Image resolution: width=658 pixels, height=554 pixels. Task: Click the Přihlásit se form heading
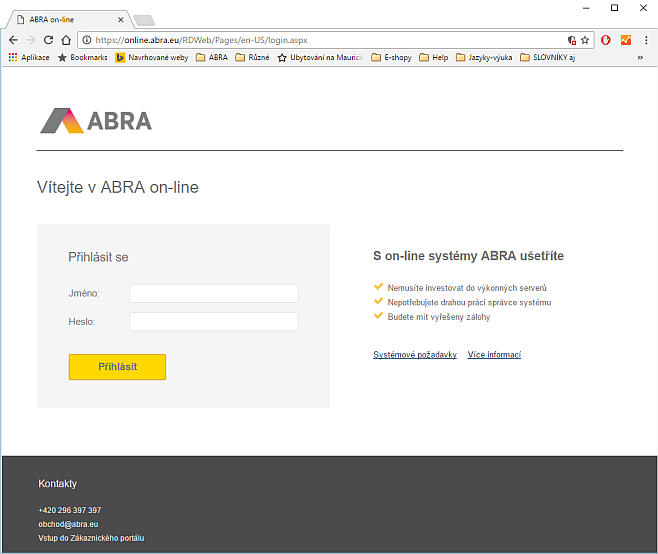coord(98,257)
